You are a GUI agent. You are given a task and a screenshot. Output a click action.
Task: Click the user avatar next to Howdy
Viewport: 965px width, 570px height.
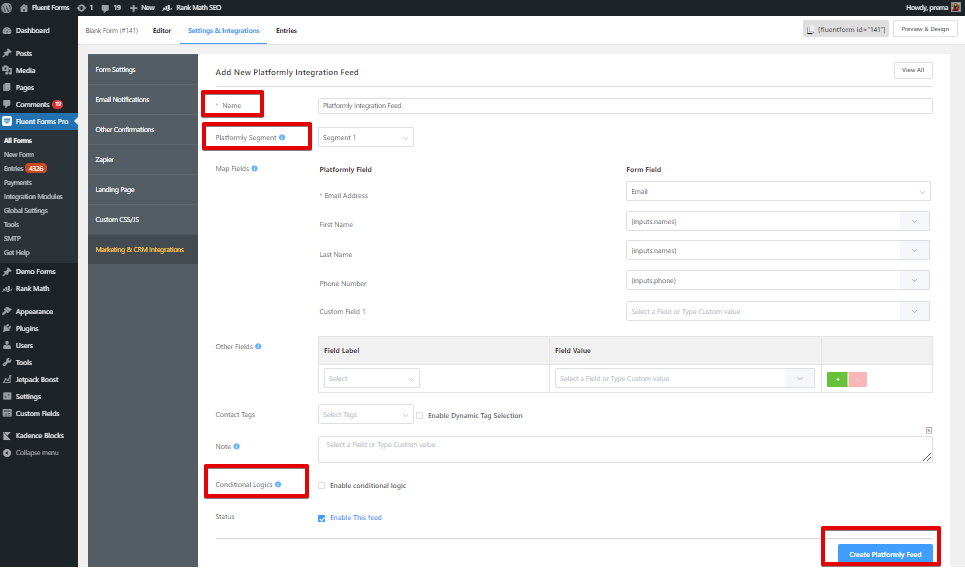tap(956, 7)
